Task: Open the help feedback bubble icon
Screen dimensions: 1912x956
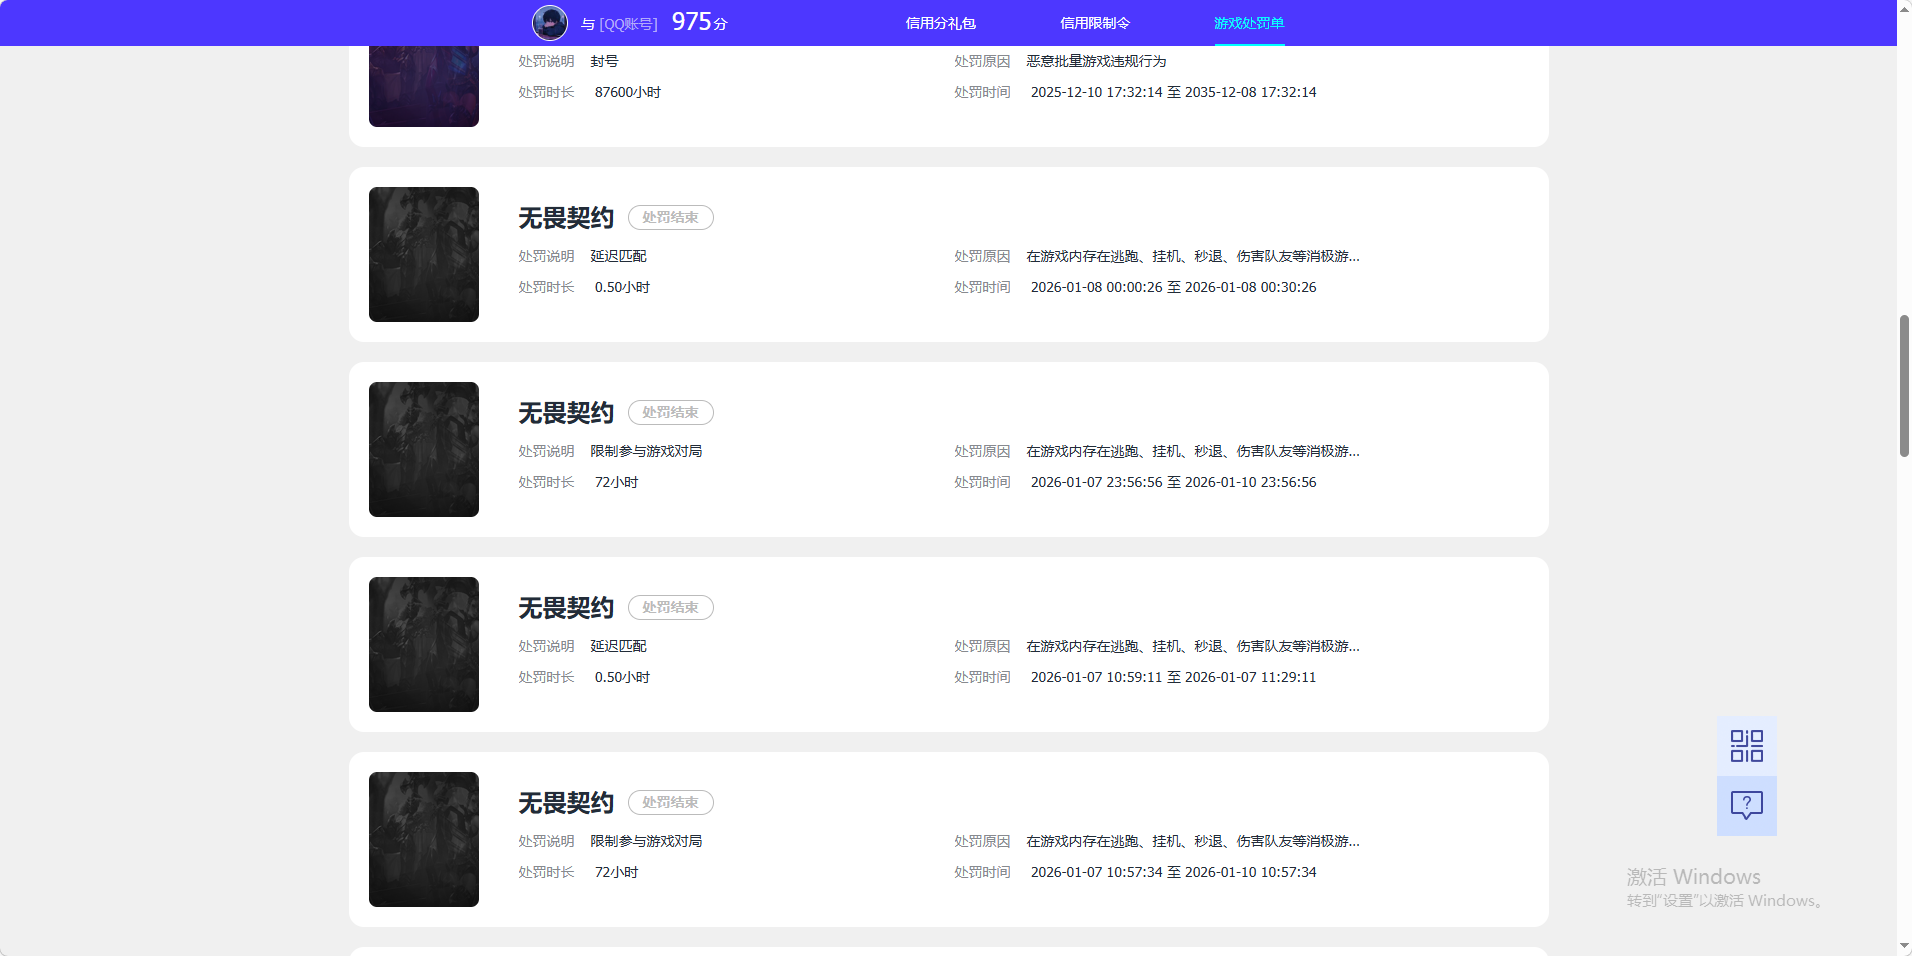Action: pos(1746,806)
